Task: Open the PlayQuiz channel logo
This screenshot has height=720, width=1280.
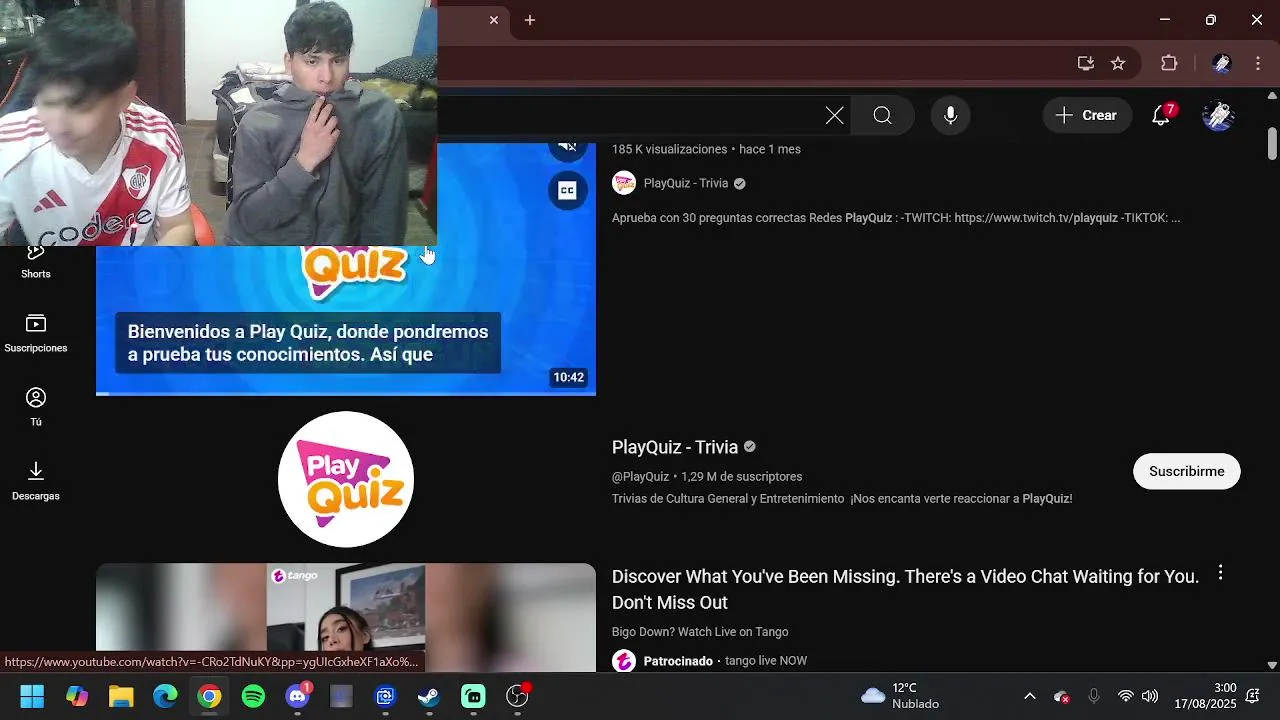Action: (346, 479)
